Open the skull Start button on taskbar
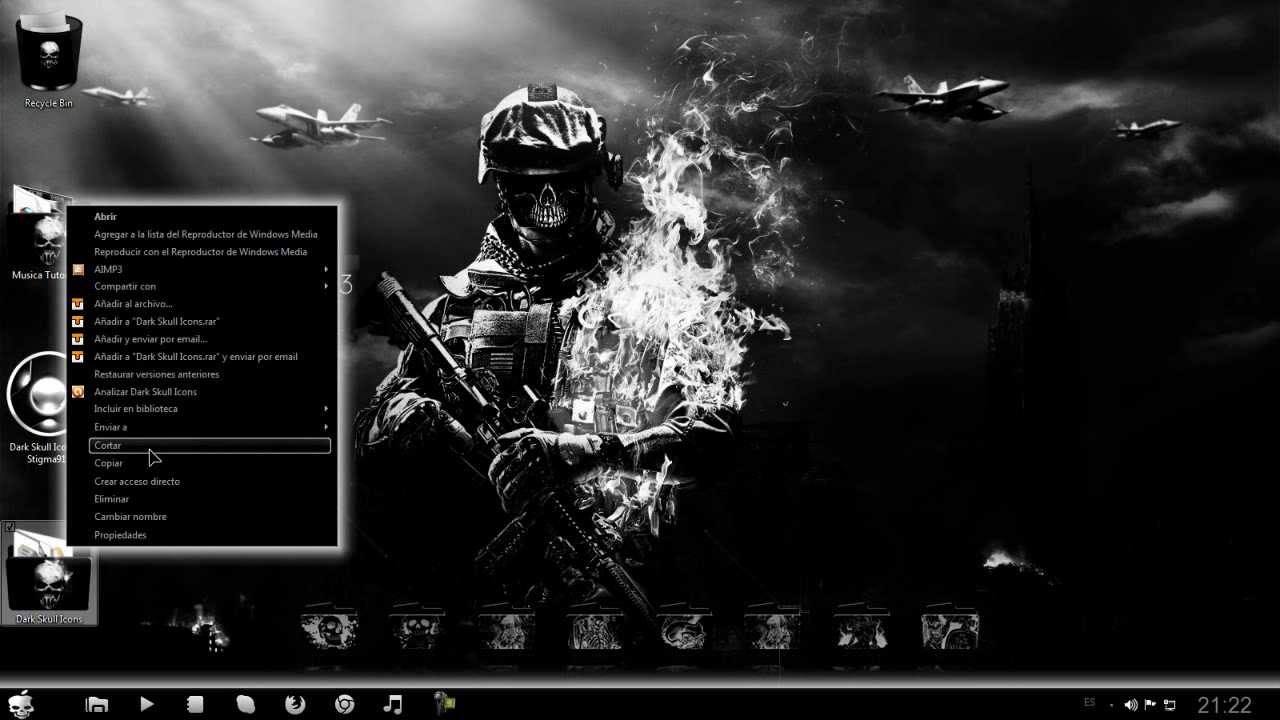1280x720 pixels. [x=21, y=704]
